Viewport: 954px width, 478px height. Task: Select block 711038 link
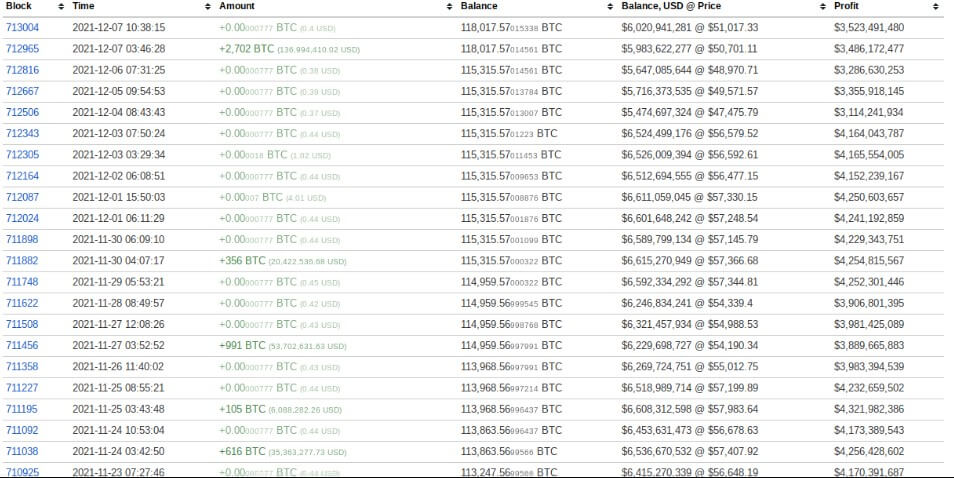point(22,451)
